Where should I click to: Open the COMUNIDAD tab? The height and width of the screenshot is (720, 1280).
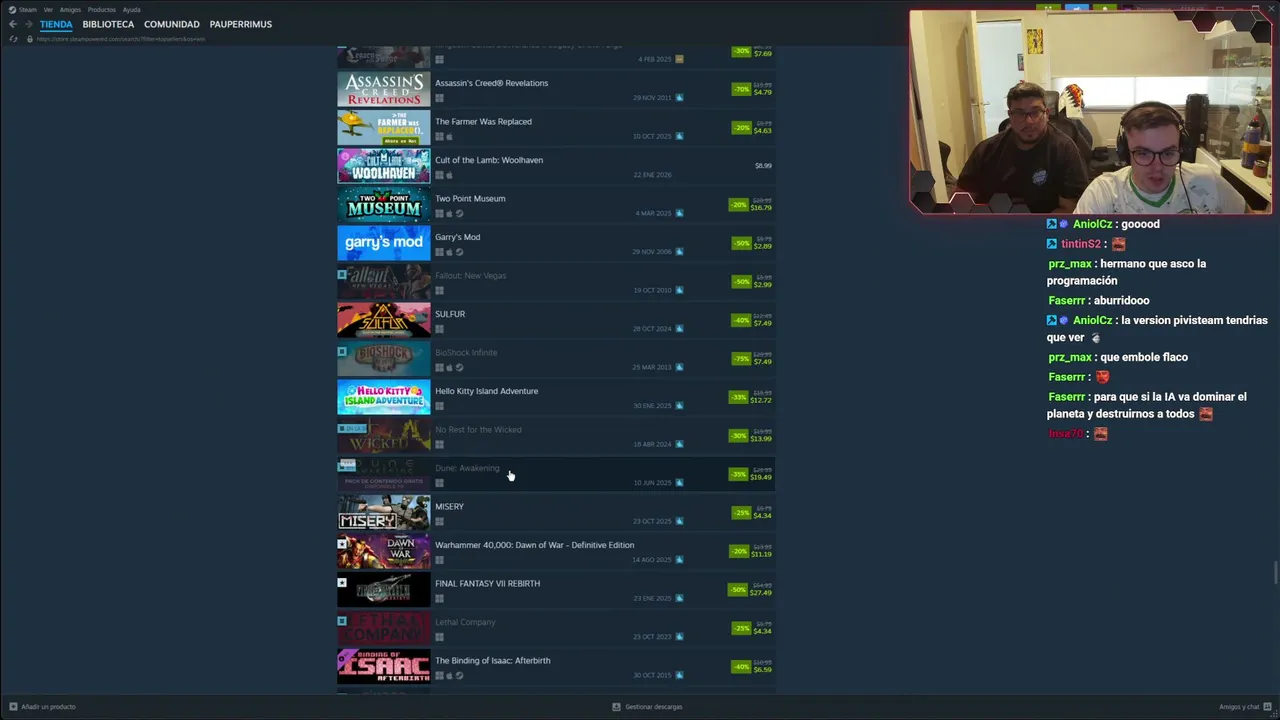[x=172, y=24]
